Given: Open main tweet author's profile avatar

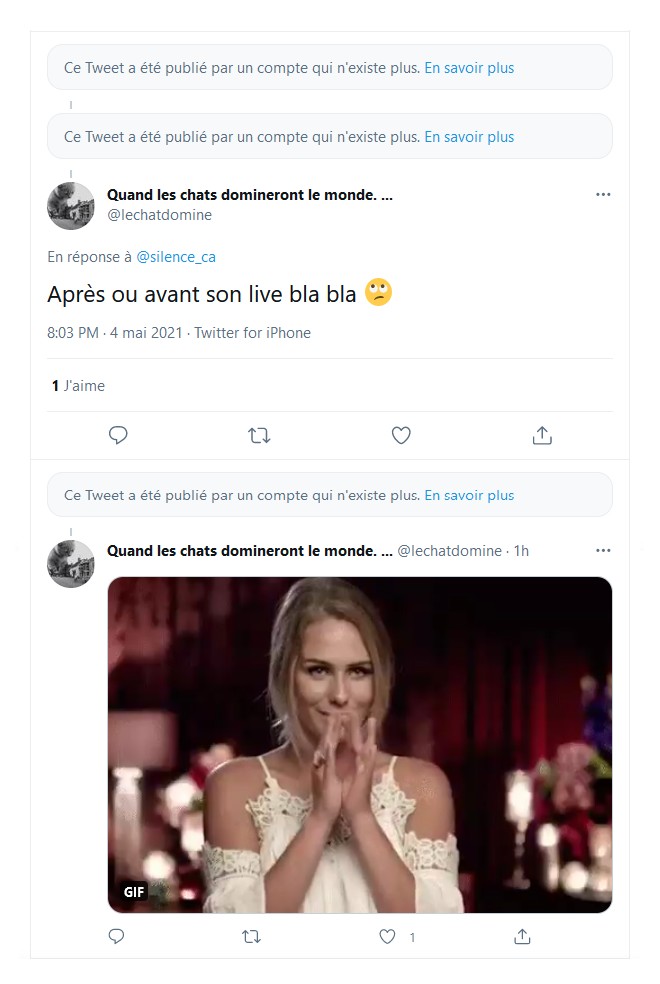Looking at the screenshot, I should tap(71, 206).
